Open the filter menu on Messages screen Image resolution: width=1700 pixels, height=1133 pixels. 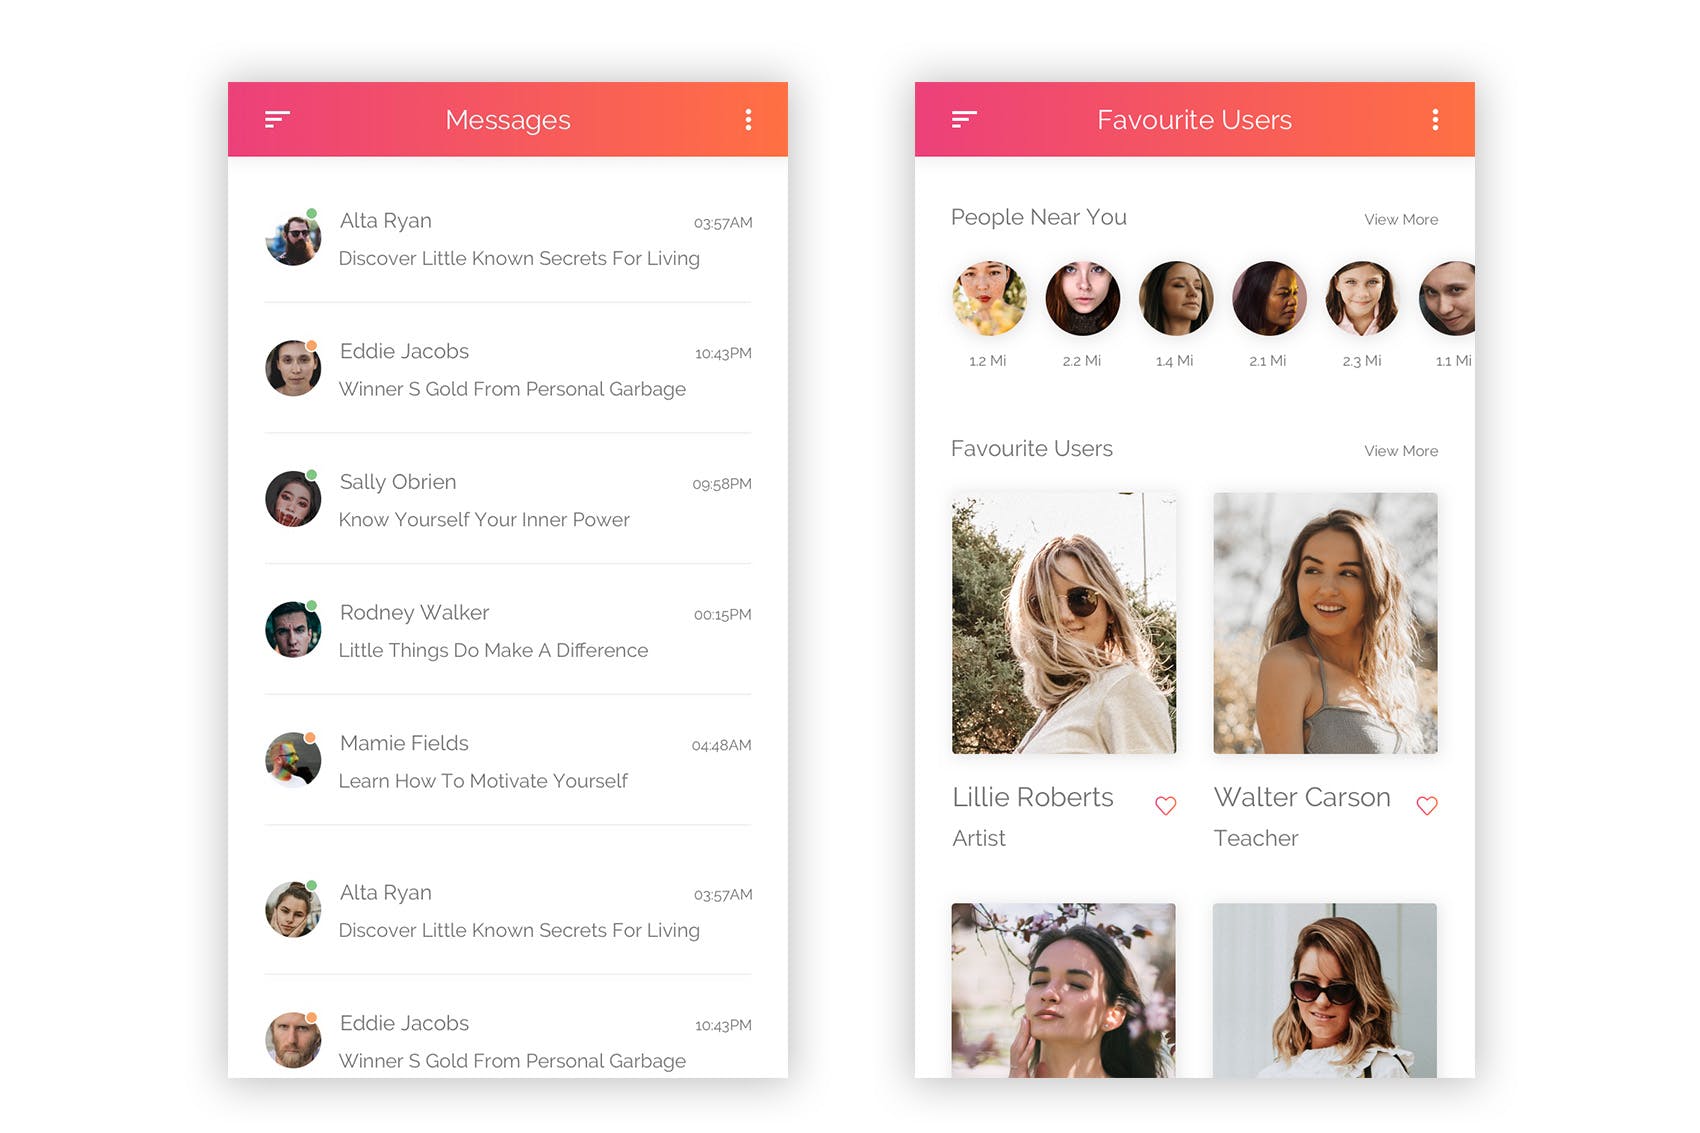point(277,119)
